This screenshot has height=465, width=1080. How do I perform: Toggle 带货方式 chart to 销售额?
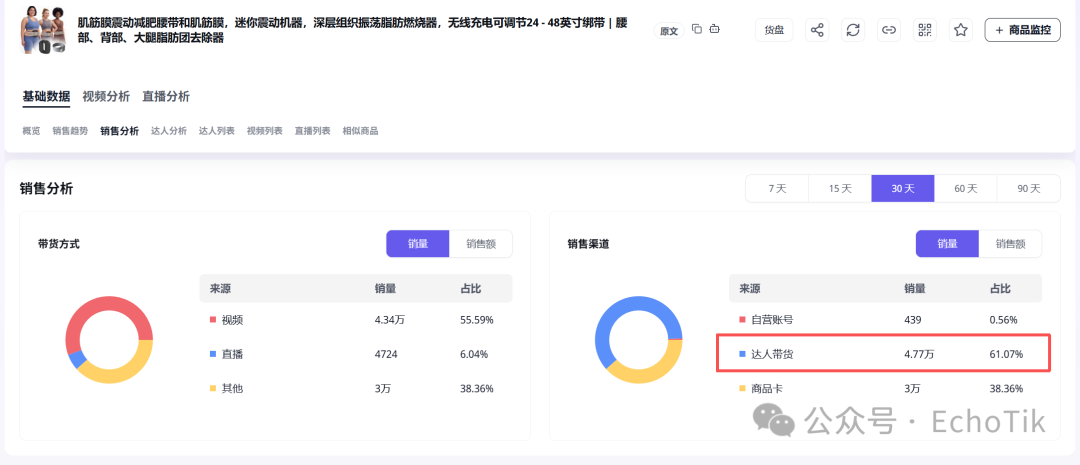point(481,244)
